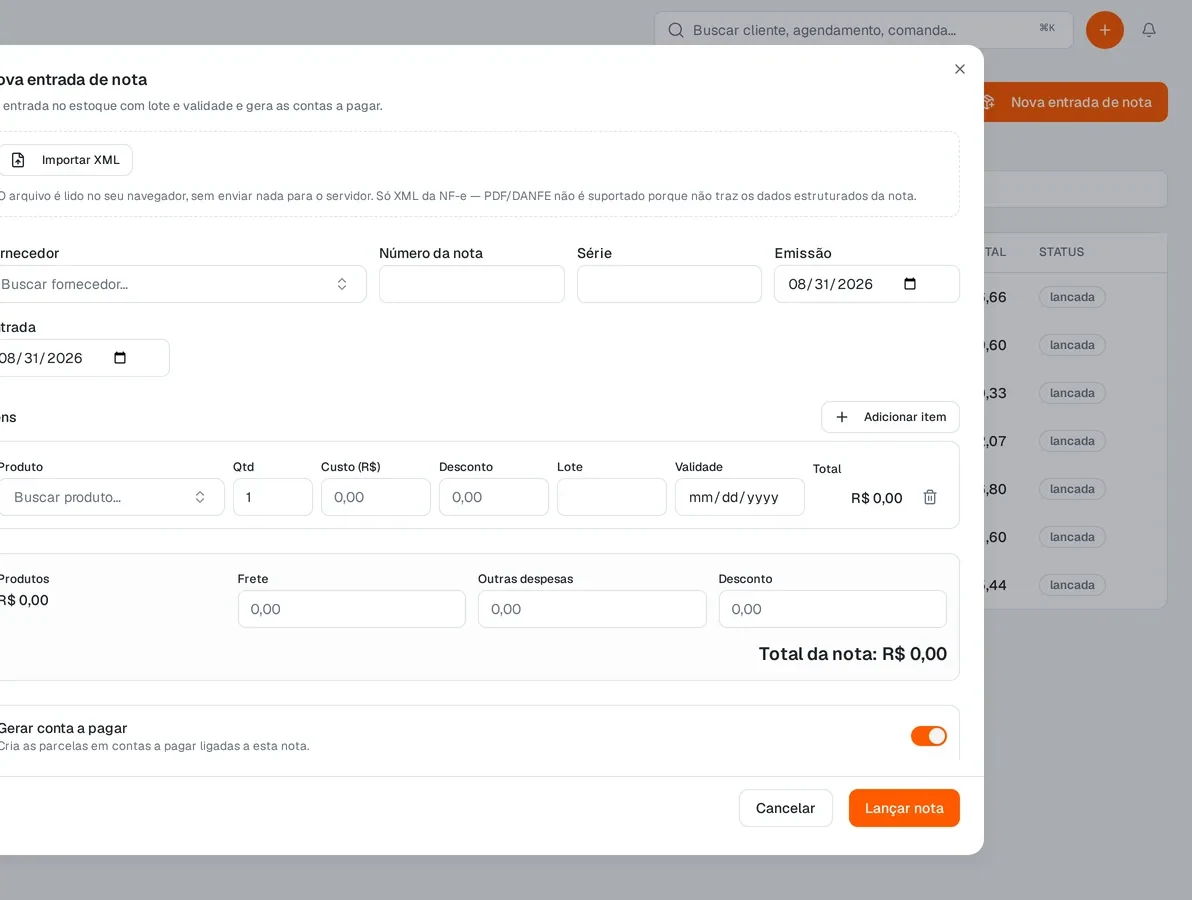This screenshot has width=1192, height=900.
Task: Click the Frete input field
Action: [x=352, y=609]
